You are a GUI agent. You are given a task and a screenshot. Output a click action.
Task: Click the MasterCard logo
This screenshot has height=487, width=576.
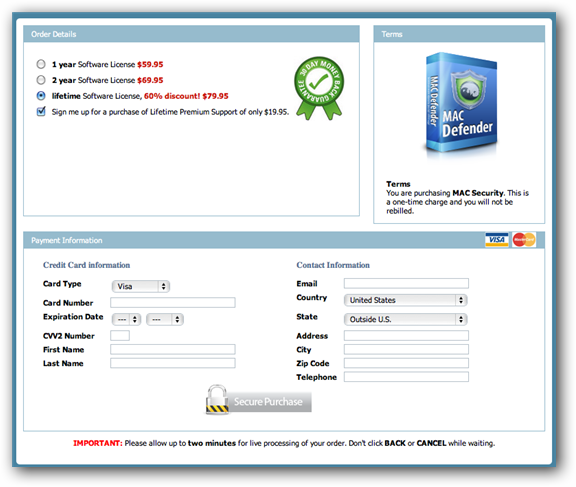pyautogui.click(x=524, y=239)
